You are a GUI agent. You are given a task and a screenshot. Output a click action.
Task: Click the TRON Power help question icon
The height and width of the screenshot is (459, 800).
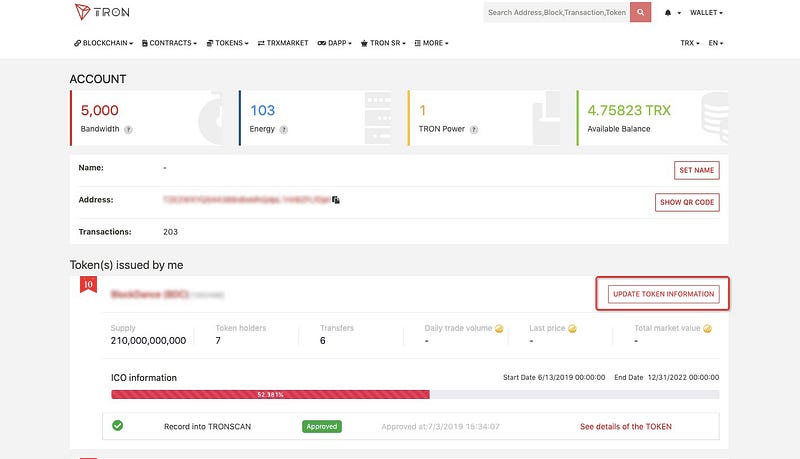point(474,130)
